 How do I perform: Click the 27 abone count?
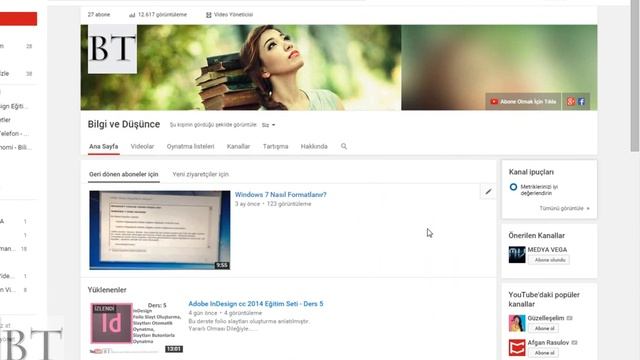99,15
